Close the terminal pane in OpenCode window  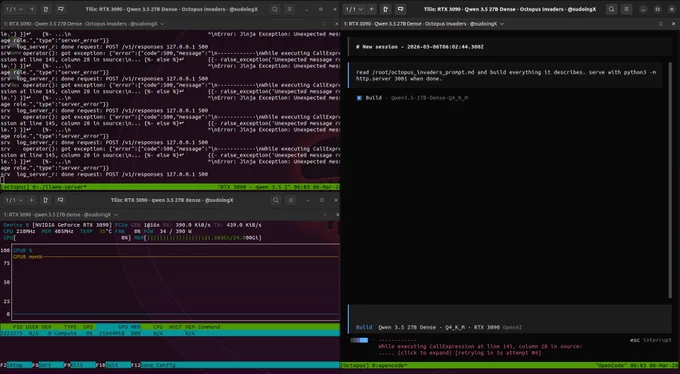[674, 24]
